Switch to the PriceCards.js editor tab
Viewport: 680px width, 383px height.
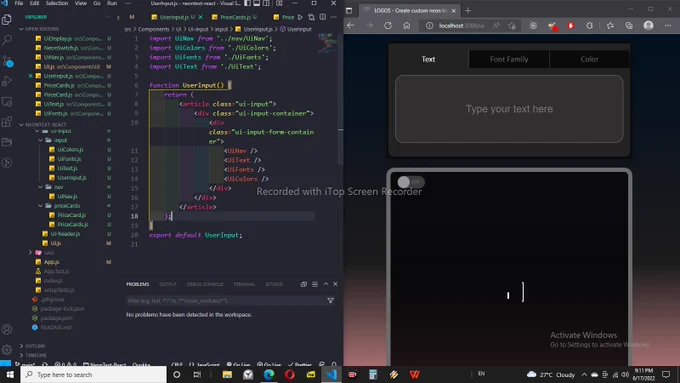coord(234,17)
